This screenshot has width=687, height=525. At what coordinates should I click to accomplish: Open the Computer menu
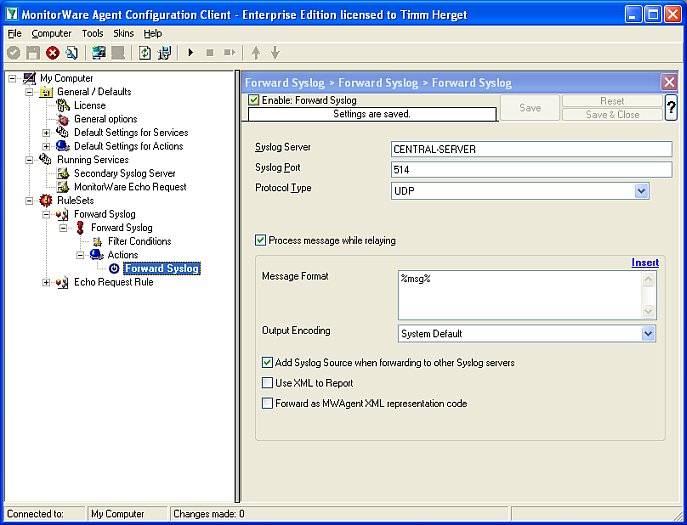51,33
